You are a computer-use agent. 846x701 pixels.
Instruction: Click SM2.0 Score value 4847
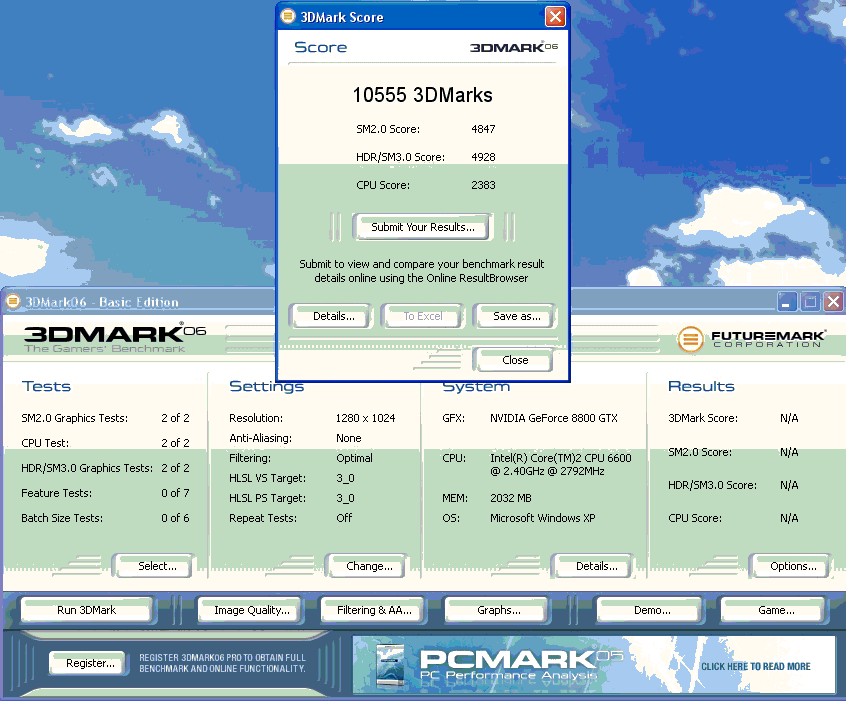coord(483,130)
